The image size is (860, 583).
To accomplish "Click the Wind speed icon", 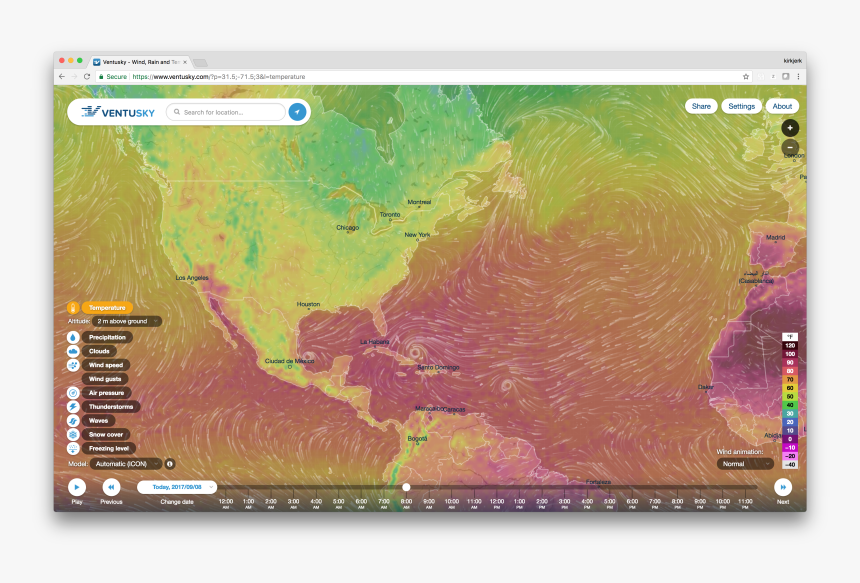I will (x=73, y=365).
